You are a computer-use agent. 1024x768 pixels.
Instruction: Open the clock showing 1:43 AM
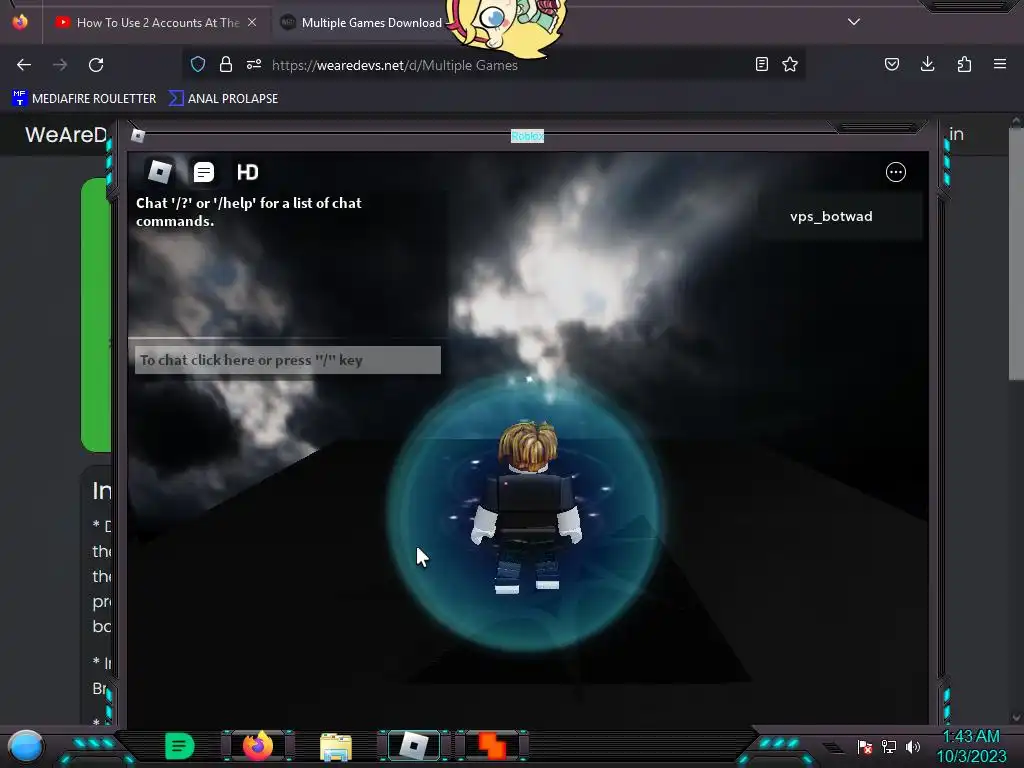click(x=971, y=746)
